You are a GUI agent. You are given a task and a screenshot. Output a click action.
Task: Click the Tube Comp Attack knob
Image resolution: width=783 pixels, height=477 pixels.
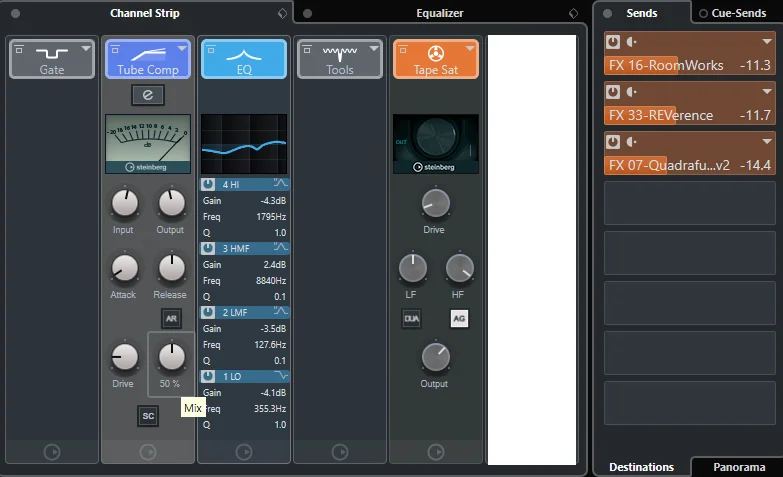click(x=124, y=268)
